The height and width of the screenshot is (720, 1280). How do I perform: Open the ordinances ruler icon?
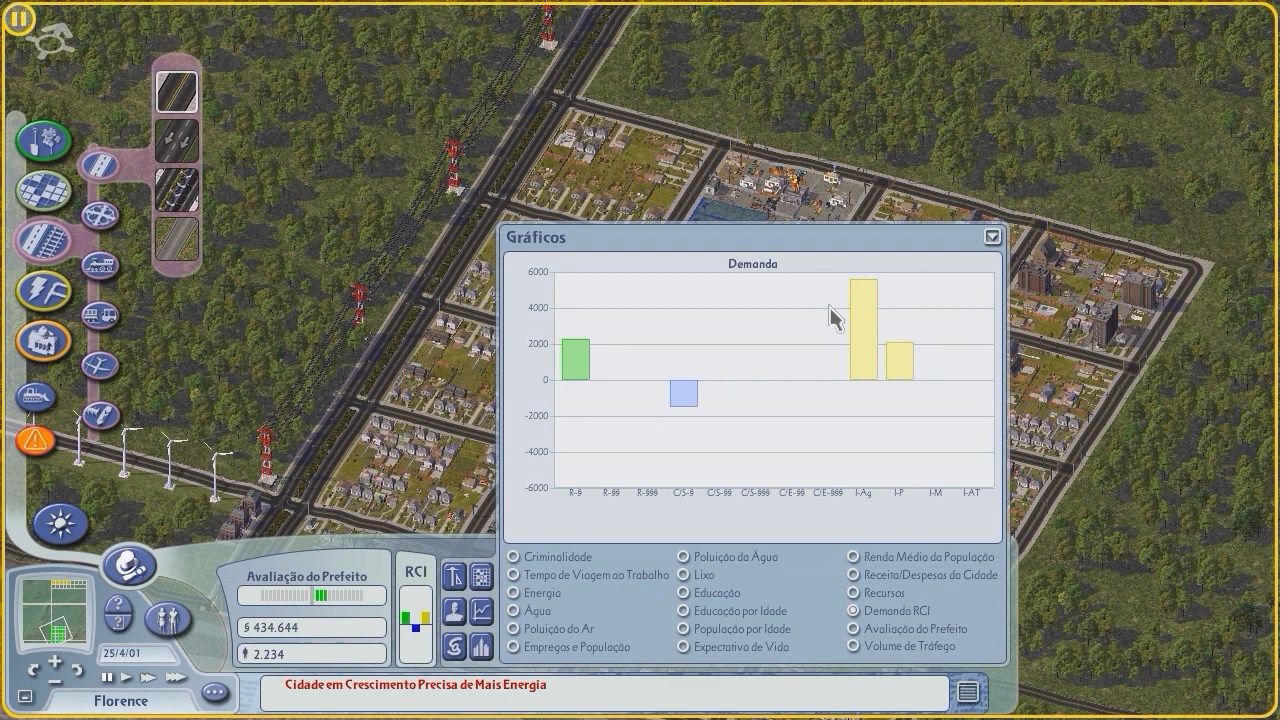tap(454, 576)
